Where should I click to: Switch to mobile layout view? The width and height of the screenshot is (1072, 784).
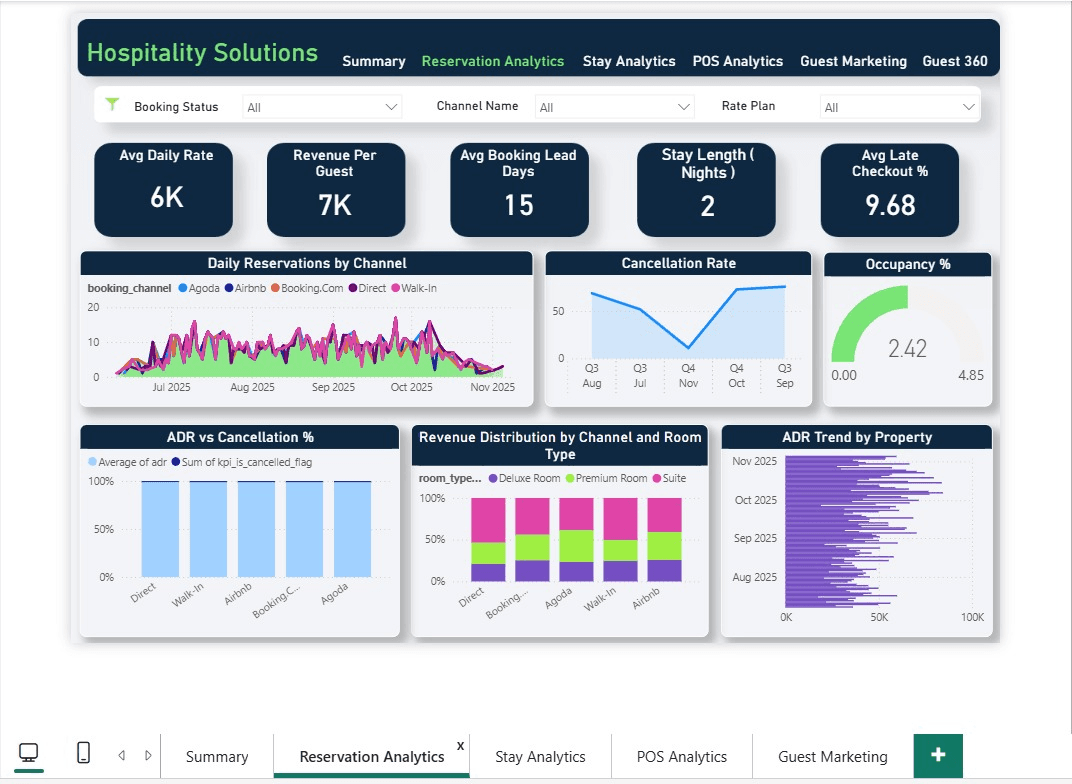click(83, 752)
